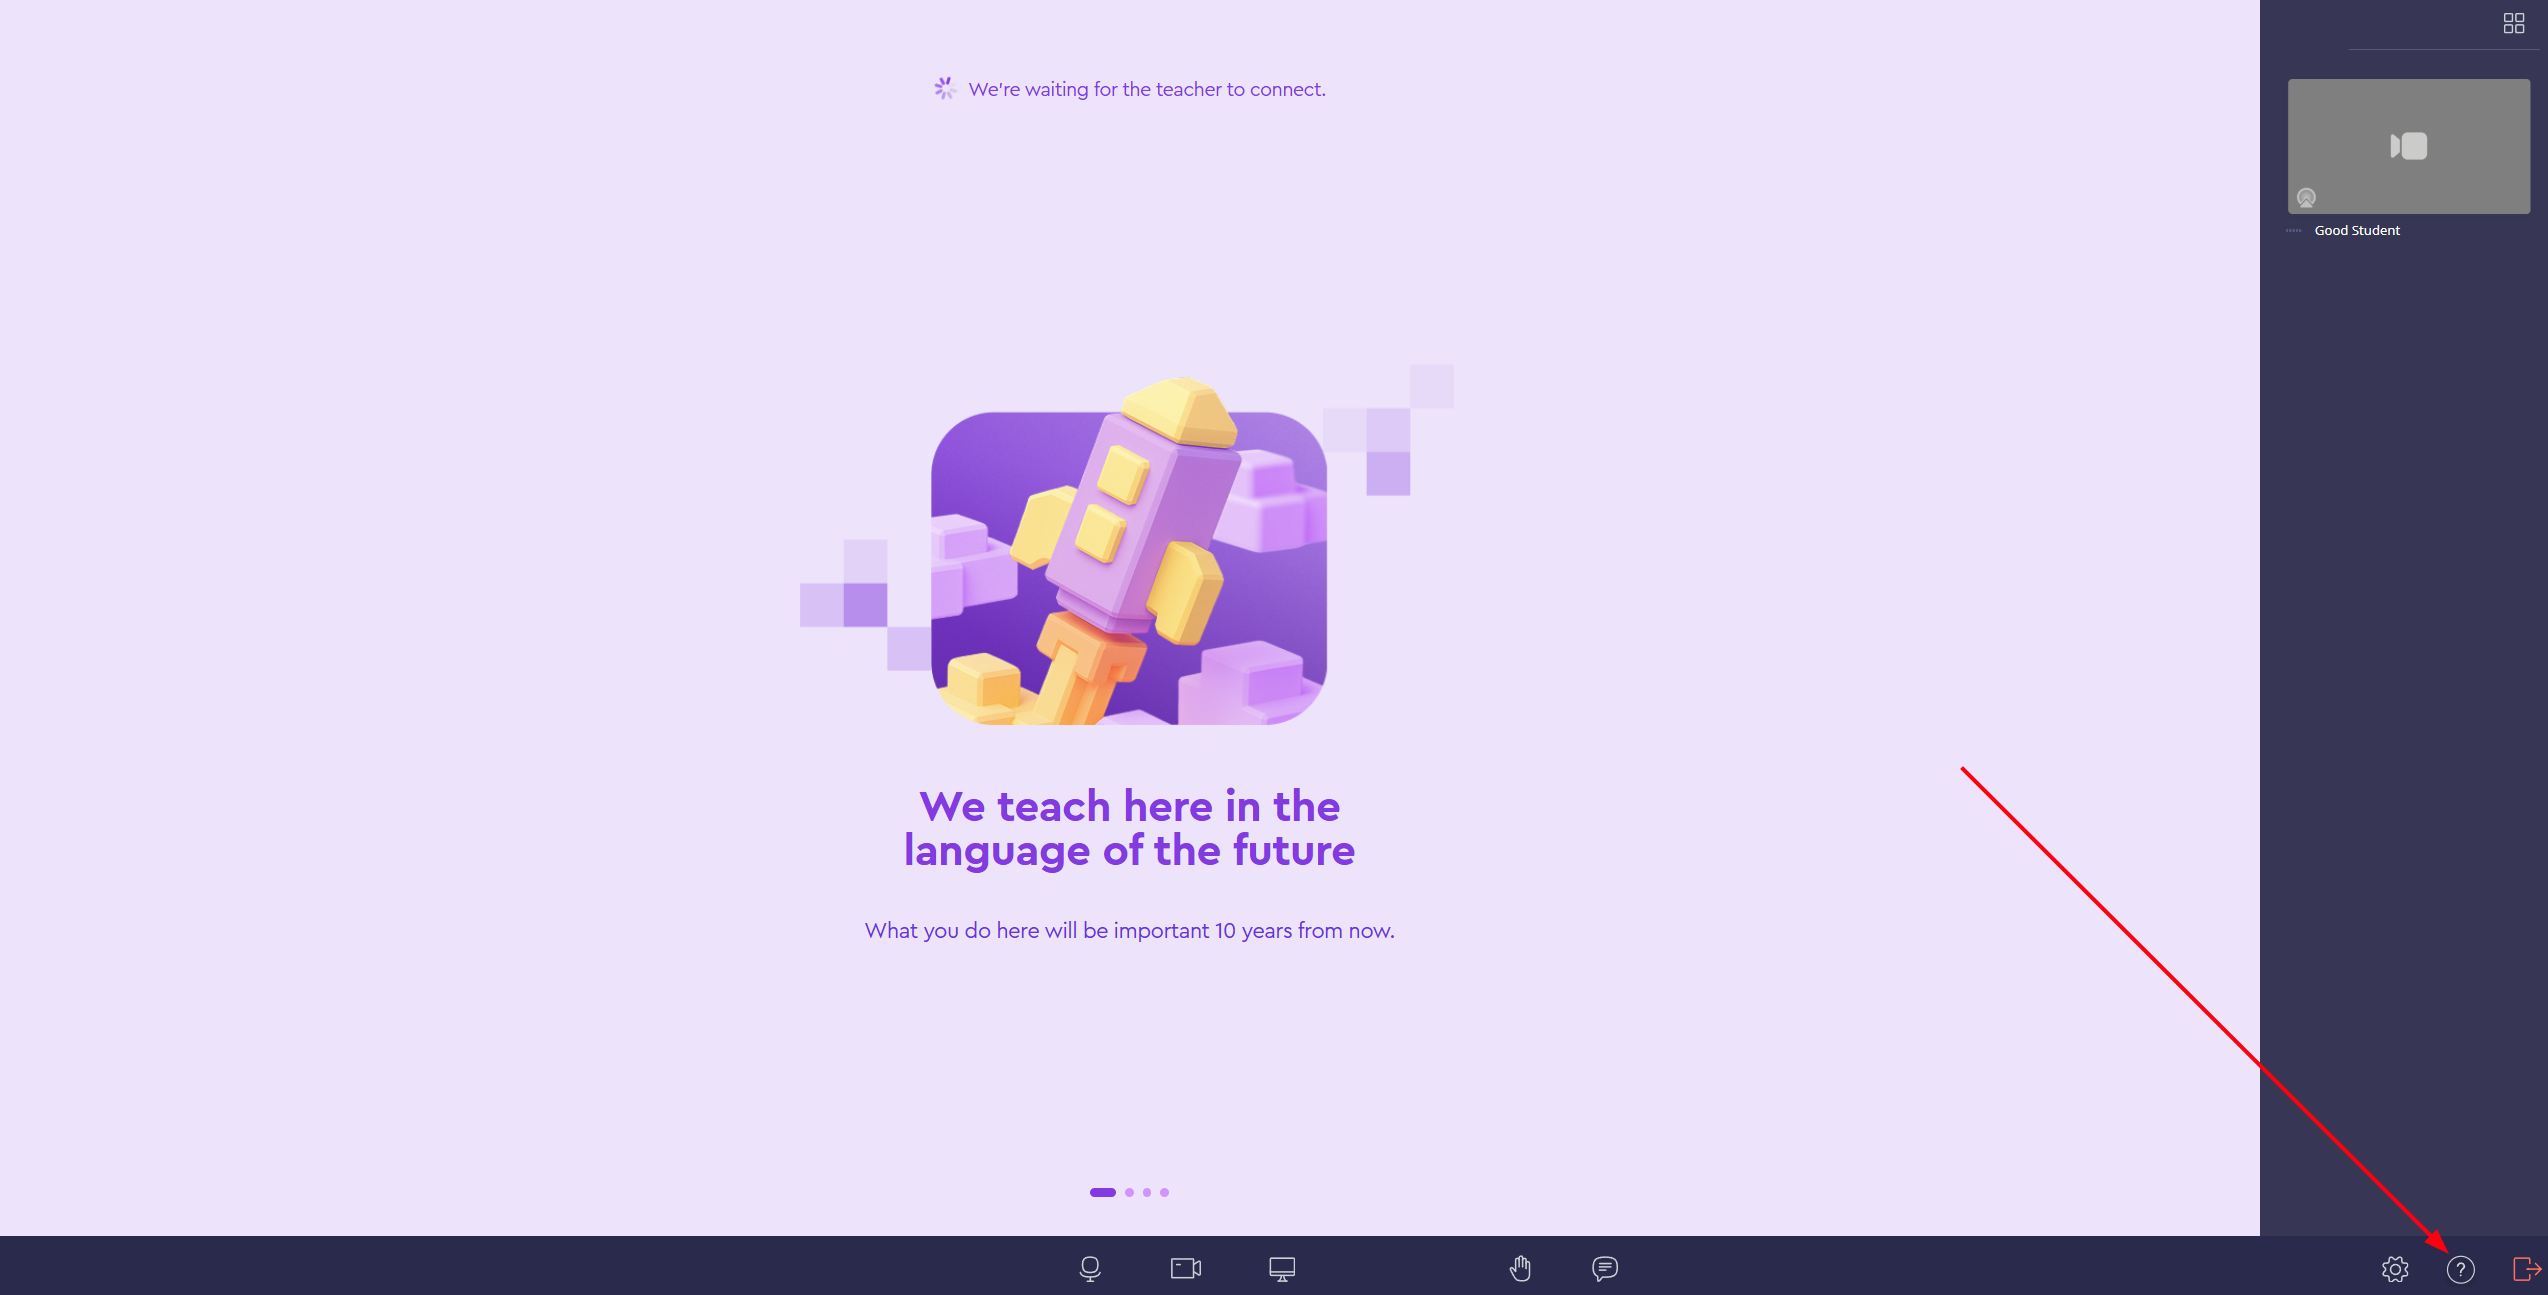2548x1295 pixels.
Task: Leave the classroom with the red exit icon
Action: [2527, 1269]
